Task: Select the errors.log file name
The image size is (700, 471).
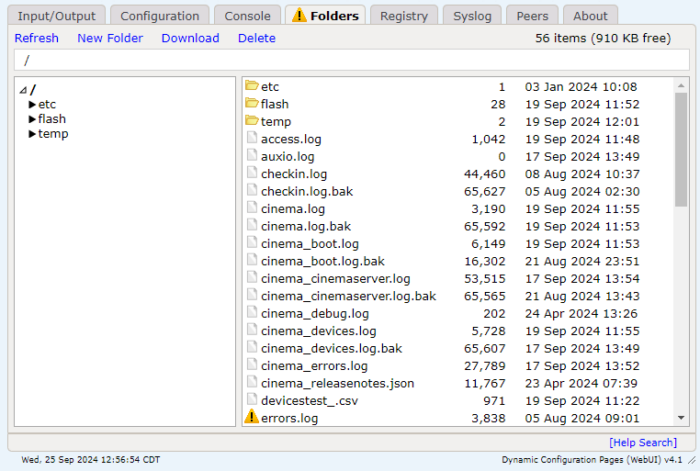Action: pyautogui.click(x=289, y=418)
